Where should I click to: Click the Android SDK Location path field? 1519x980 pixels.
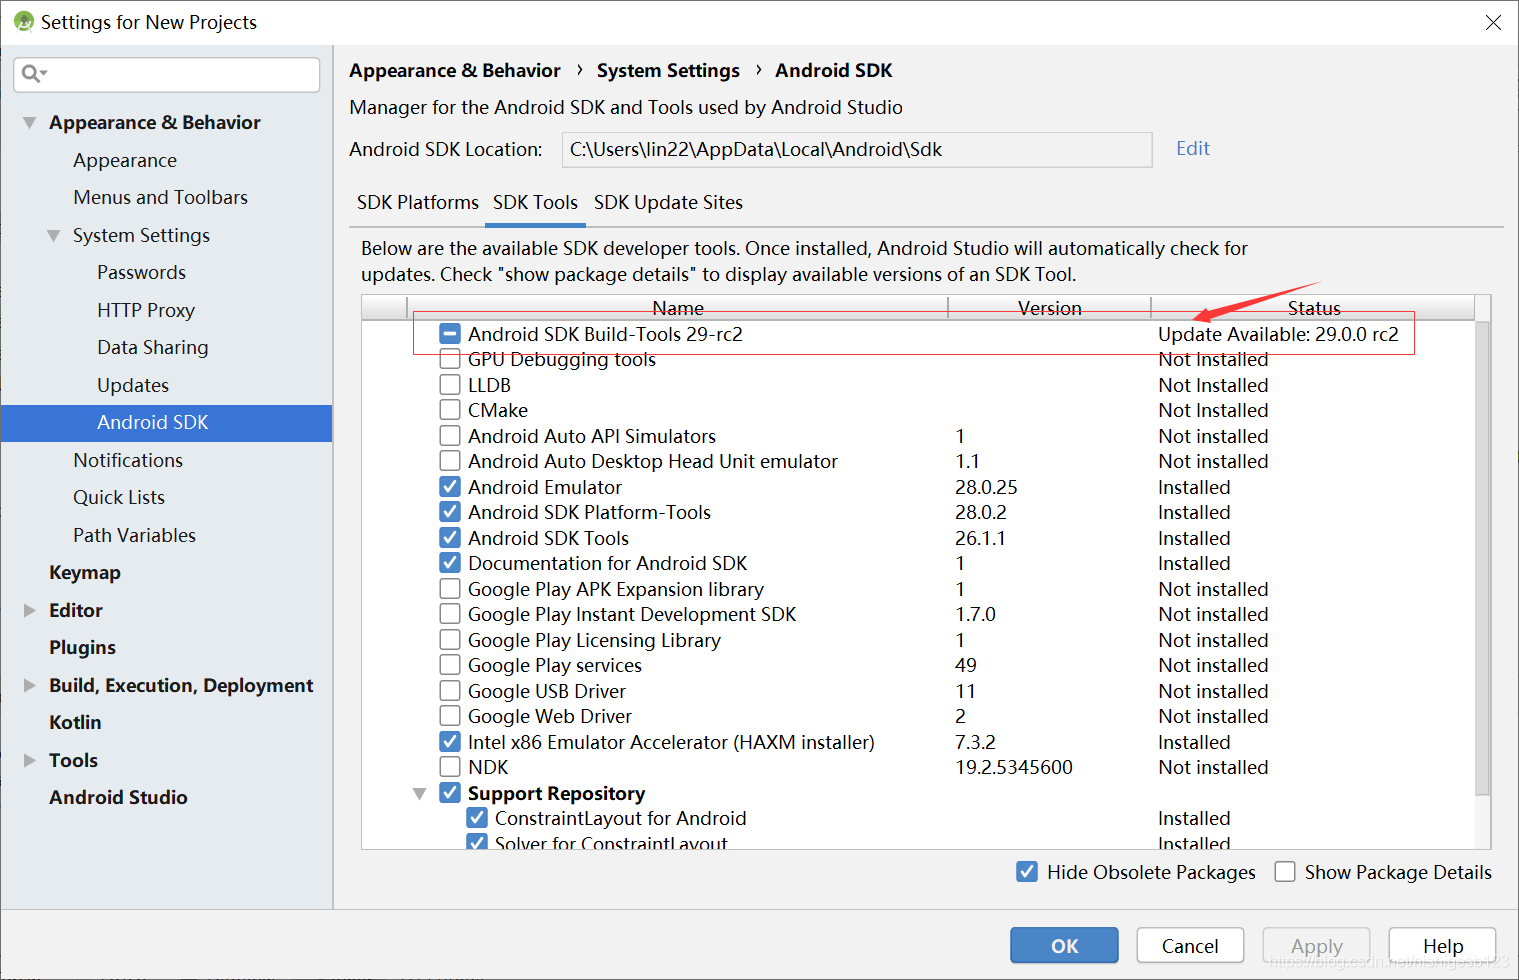pos(856,150)
